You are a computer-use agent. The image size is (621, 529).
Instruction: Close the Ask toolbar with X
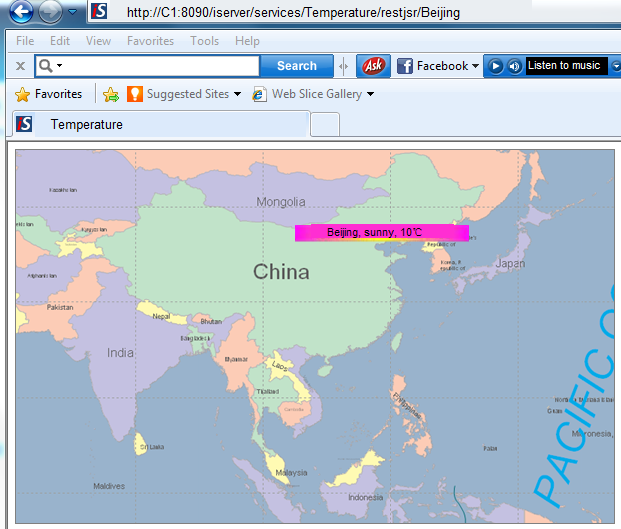click(x=20, y=66)
